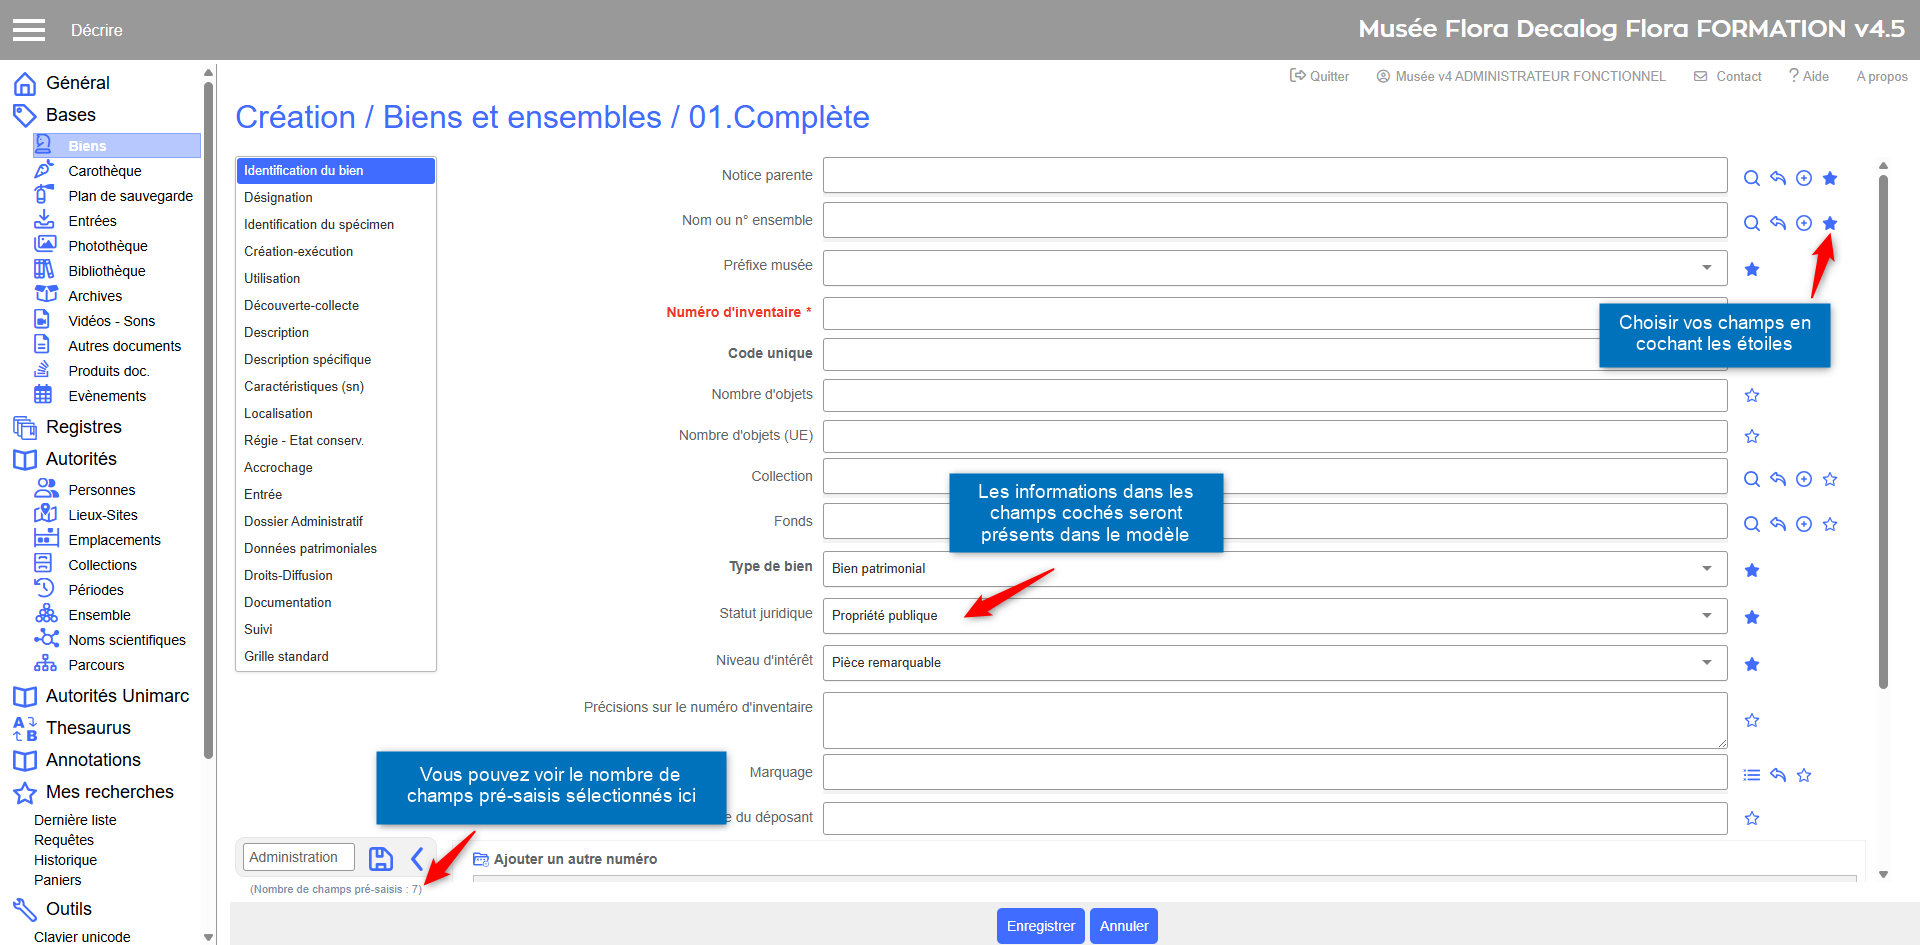This screenshot has width=1920, height=945.
Task: Click the list icon next to Marquage field
Action: coord(1751,775)
